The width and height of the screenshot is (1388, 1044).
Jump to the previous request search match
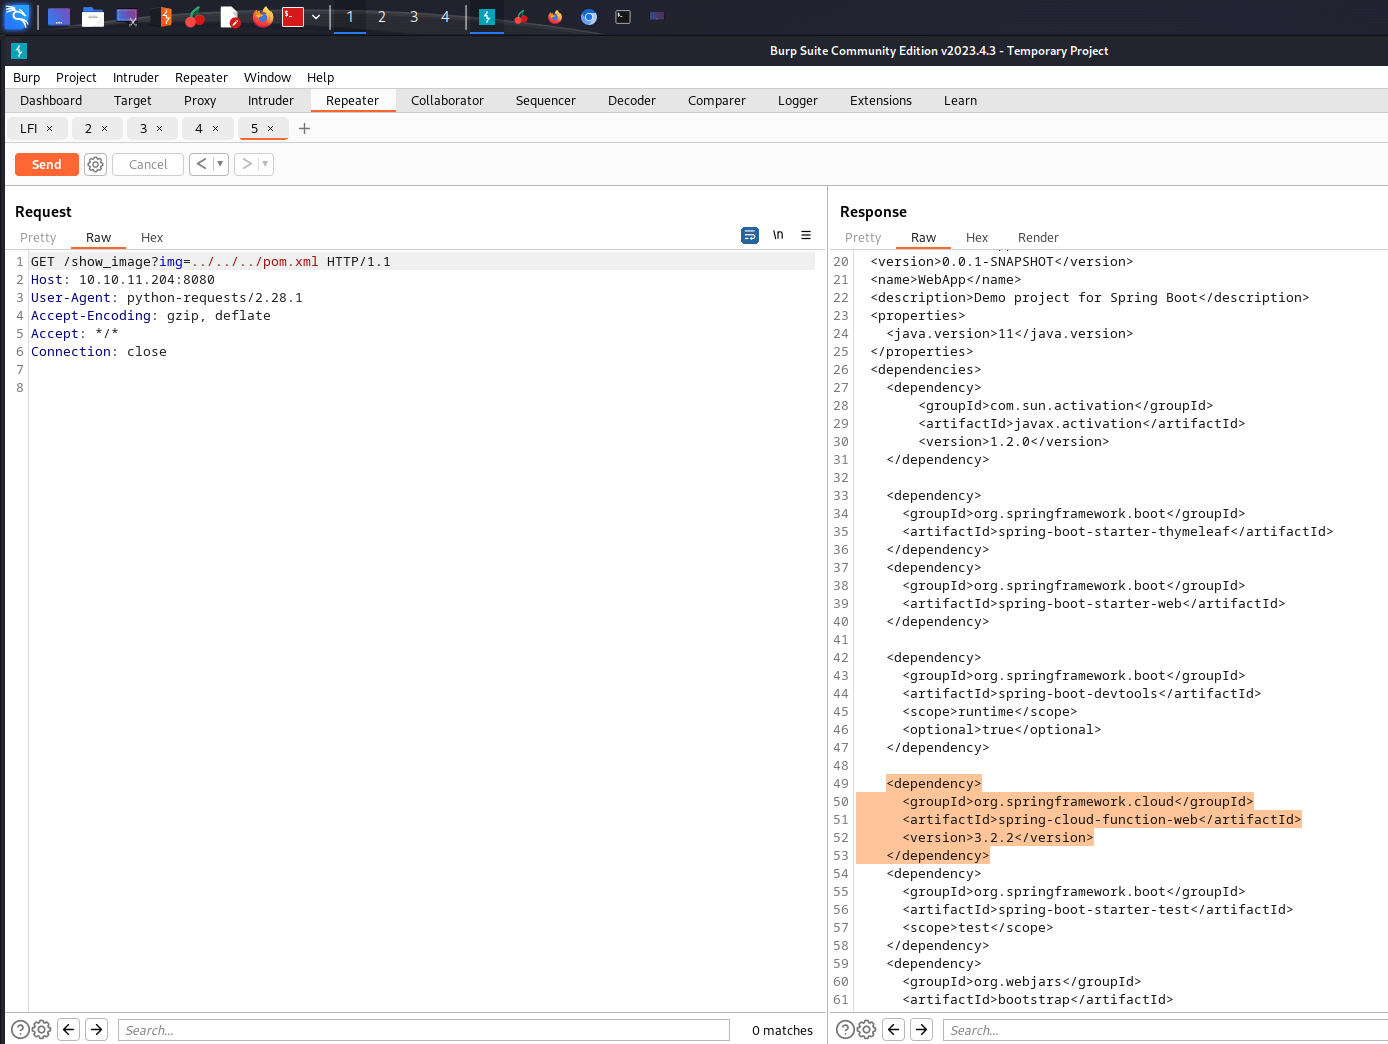[x=69, y=1029]
